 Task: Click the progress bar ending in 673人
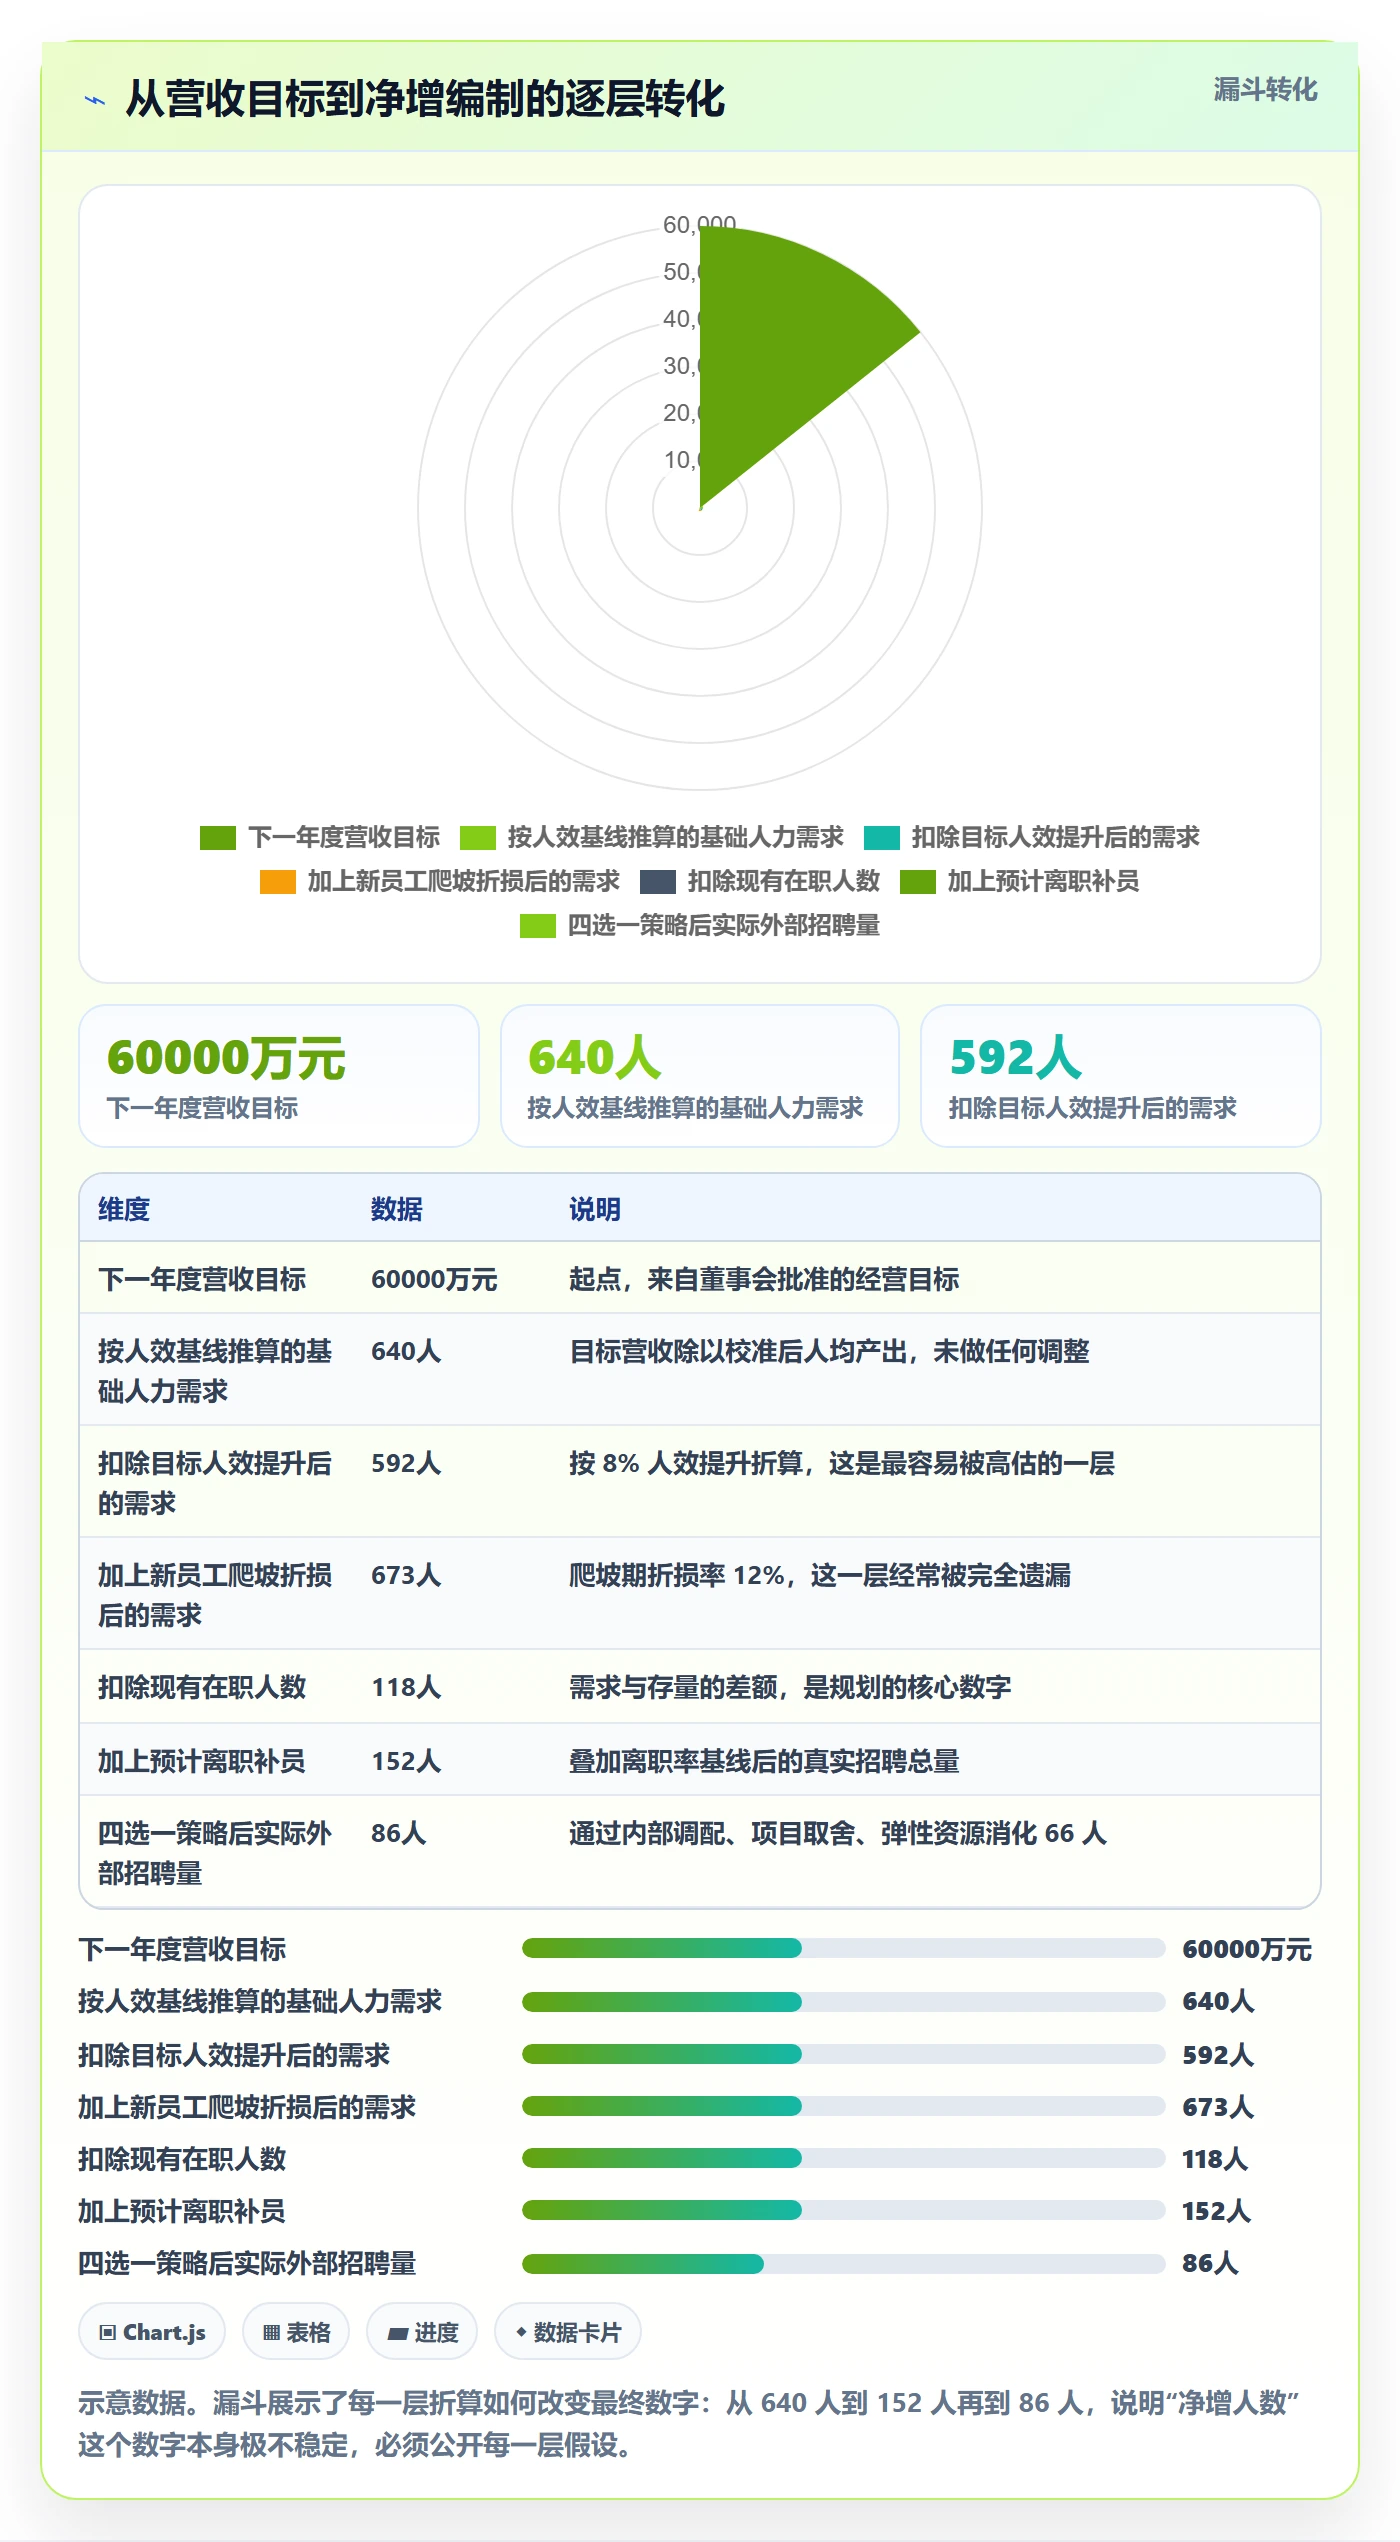click(843, 2106)
